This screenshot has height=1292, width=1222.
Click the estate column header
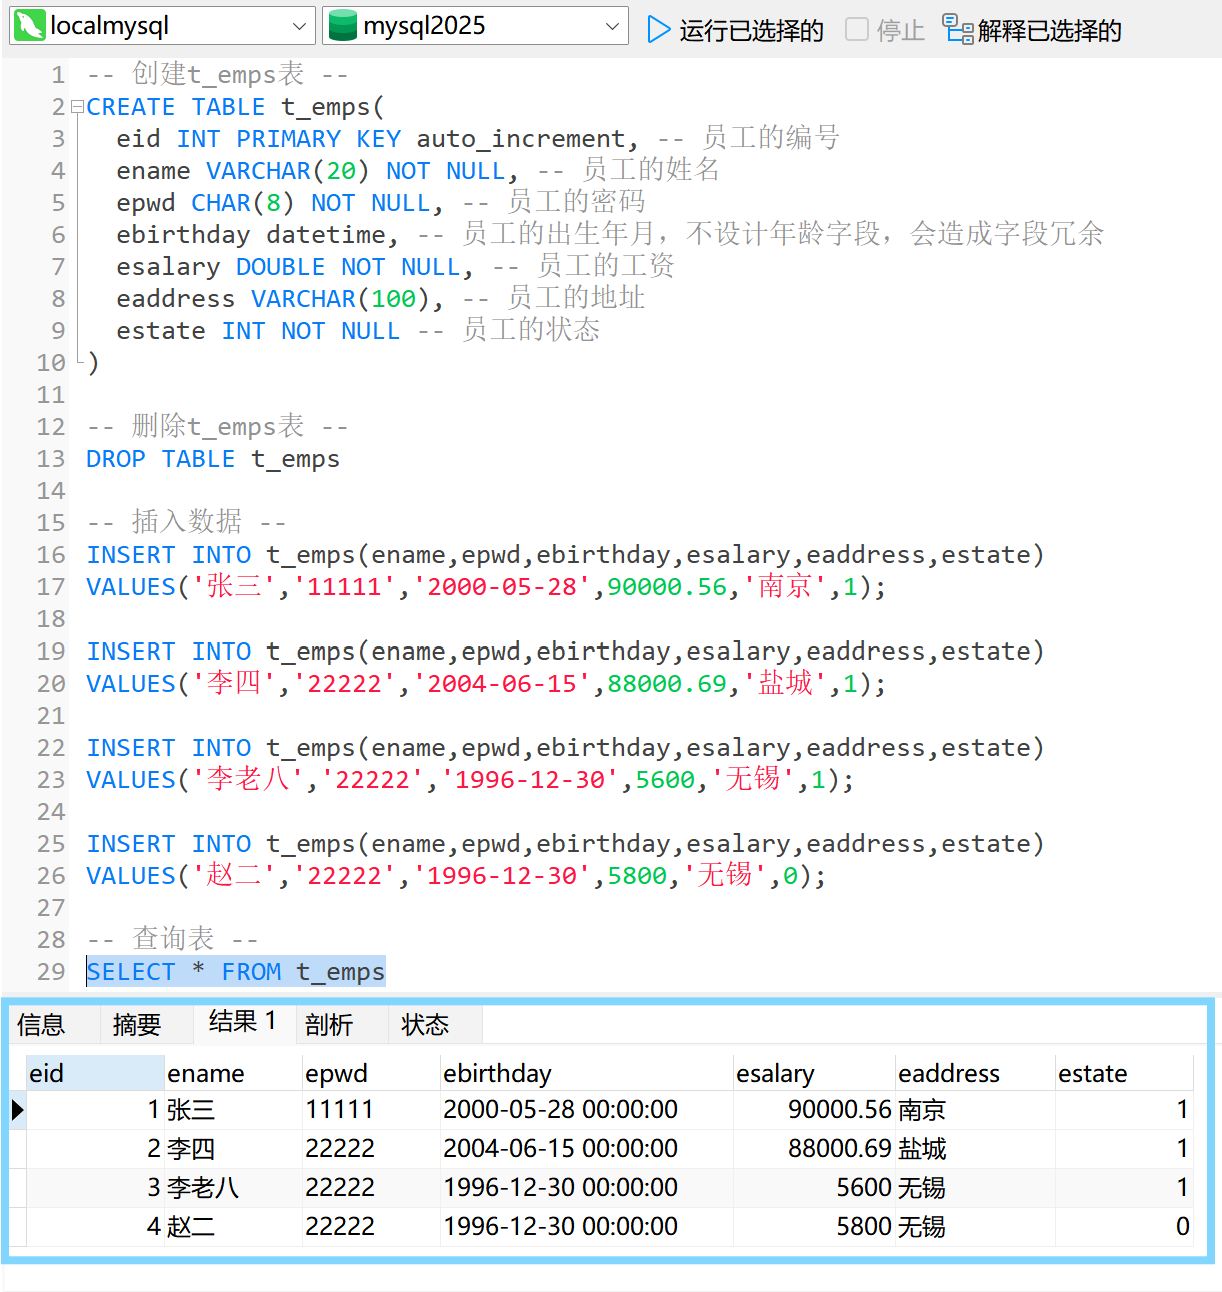coord(1124,1073)
